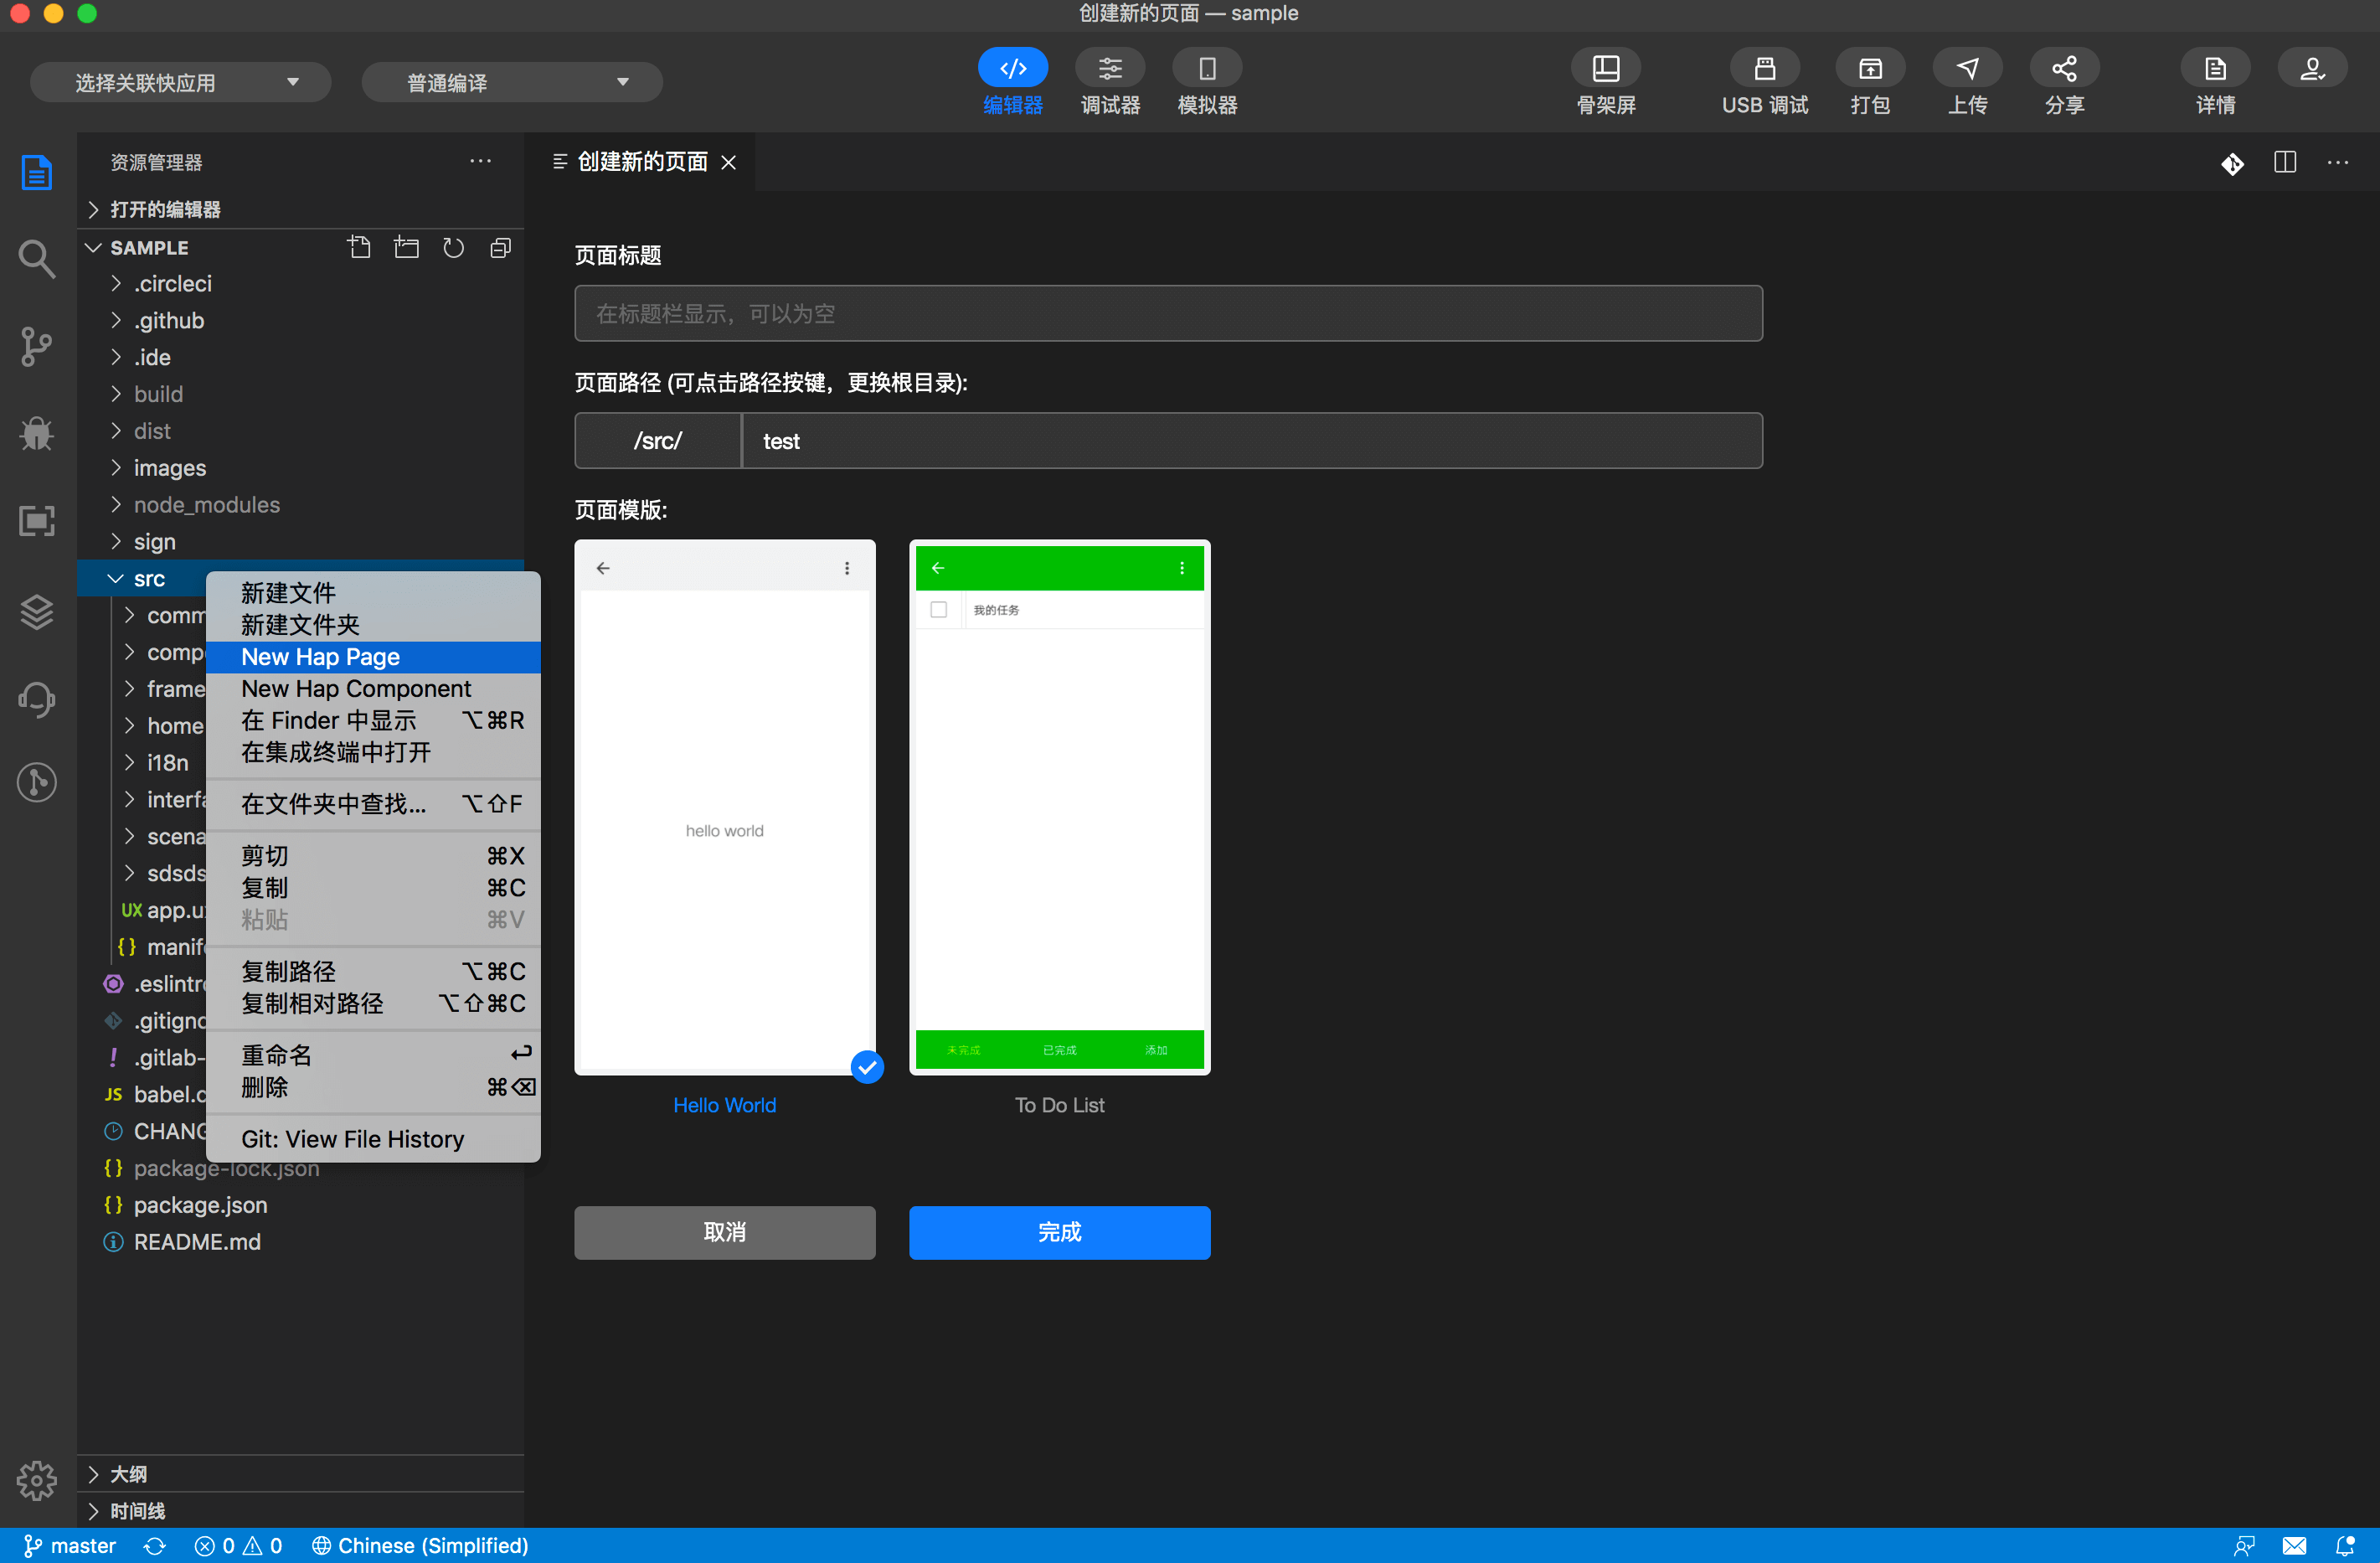This screenshot has width=2380, height=1563.
Task: Choose New Hap Component from context menu
Action: [356, 688]
